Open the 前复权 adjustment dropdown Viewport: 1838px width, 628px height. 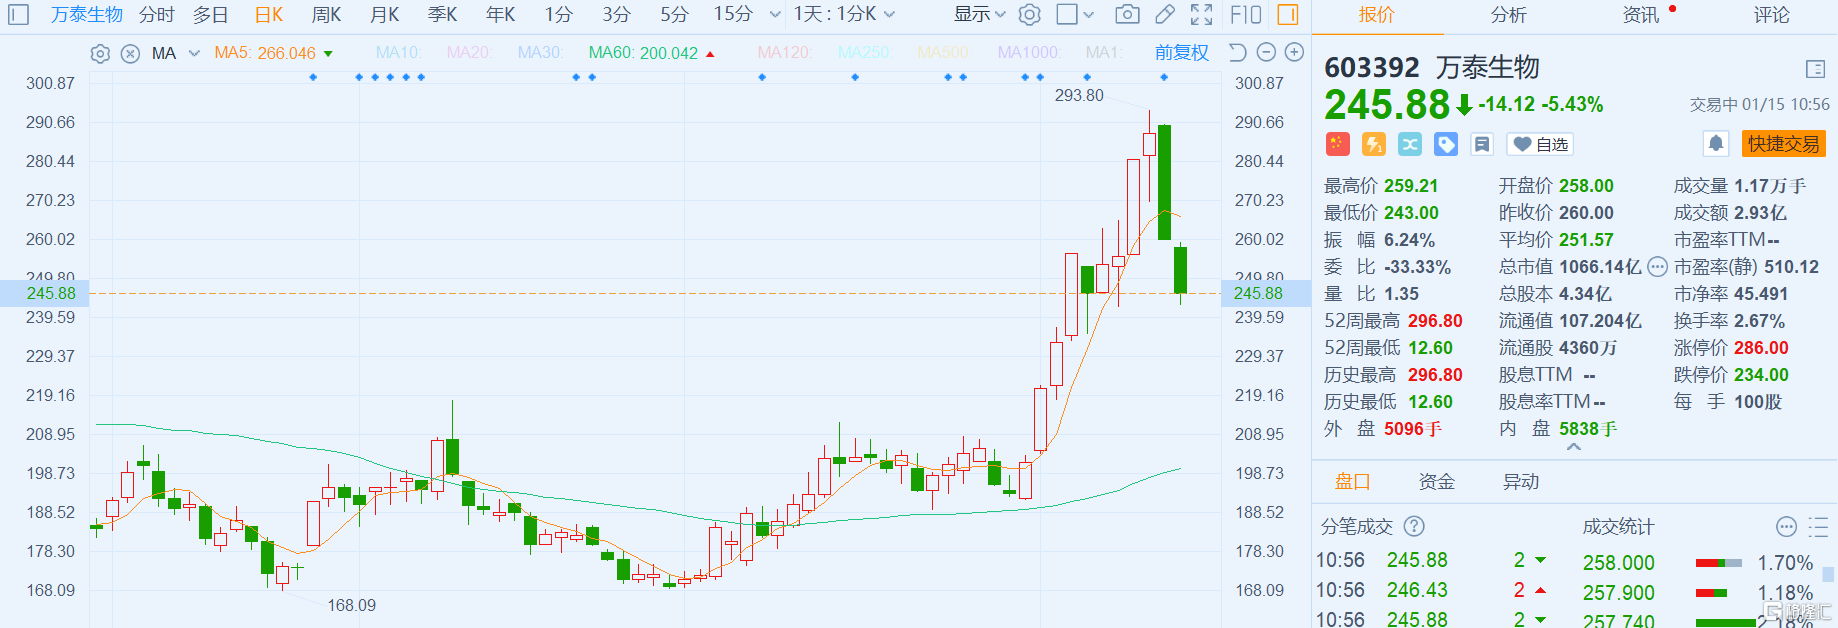tap(1182, 53)
